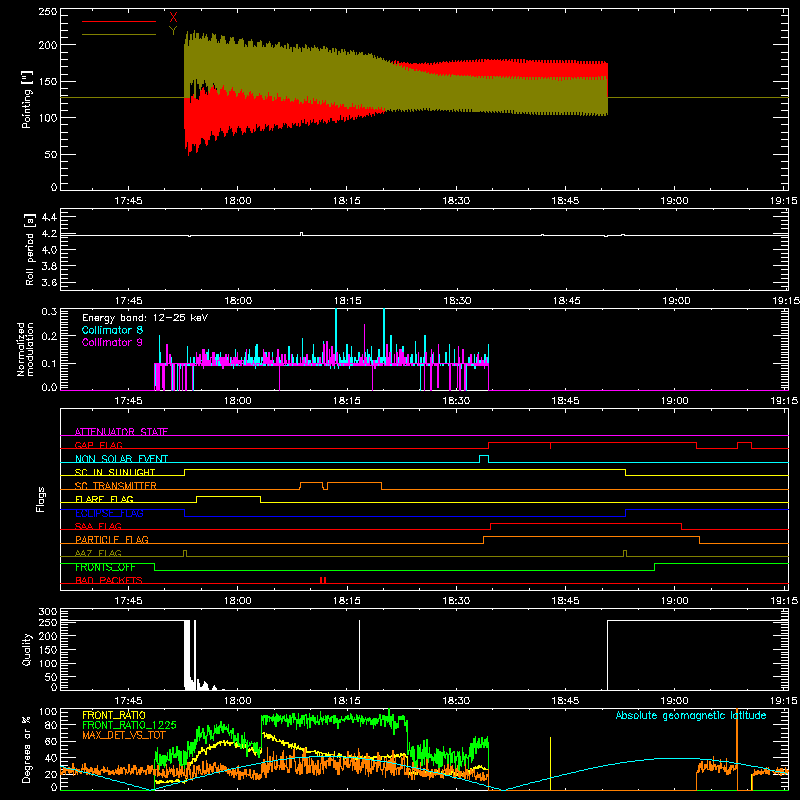Click the NON_SOLAR_EVENT pulse near 18:33
800x800 pixels.
click(484, 459)
